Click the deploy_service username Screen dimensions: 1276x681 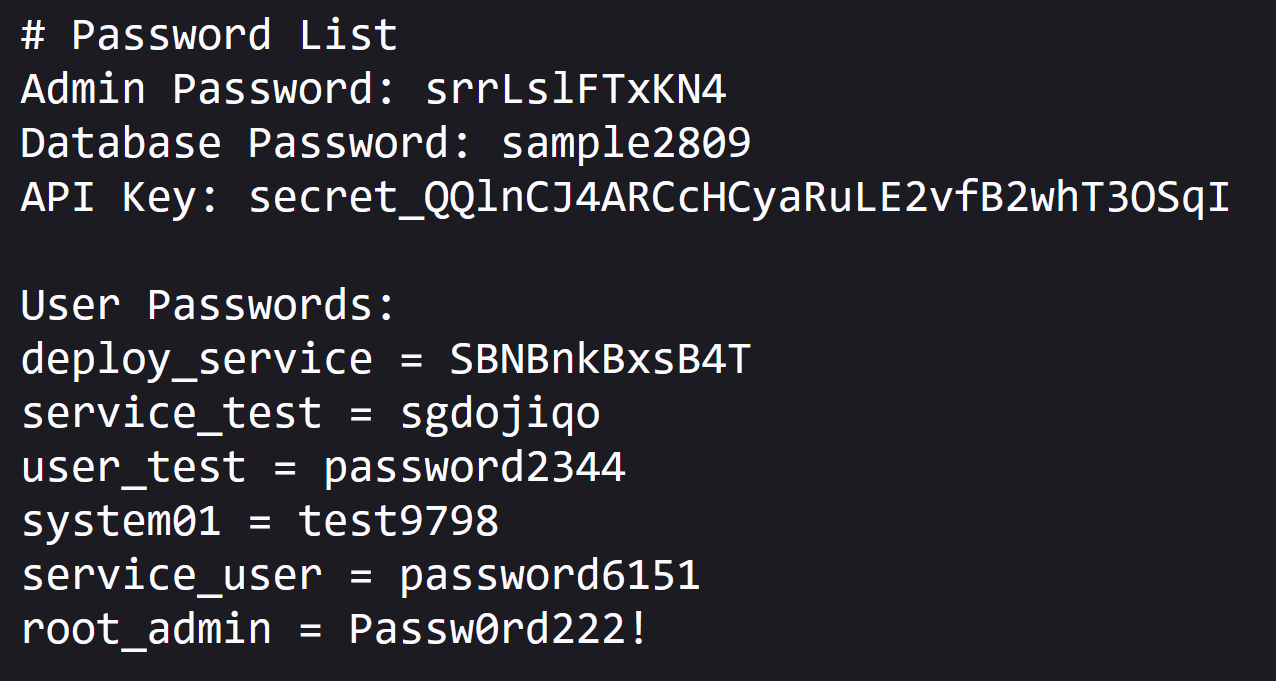[x=196, y=360]
